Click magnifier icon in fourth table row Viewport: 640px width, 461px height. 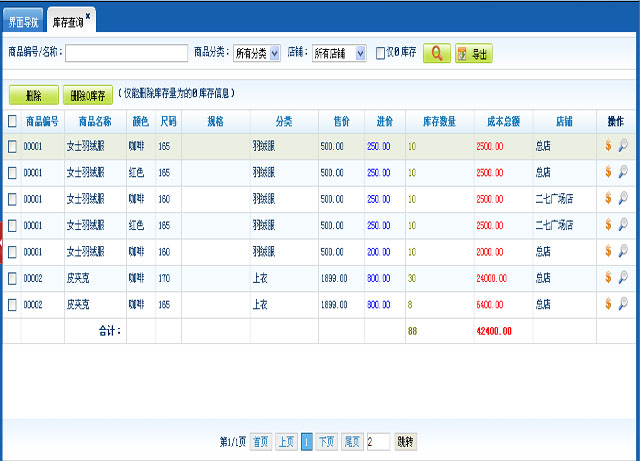click(x=622, y=225)
